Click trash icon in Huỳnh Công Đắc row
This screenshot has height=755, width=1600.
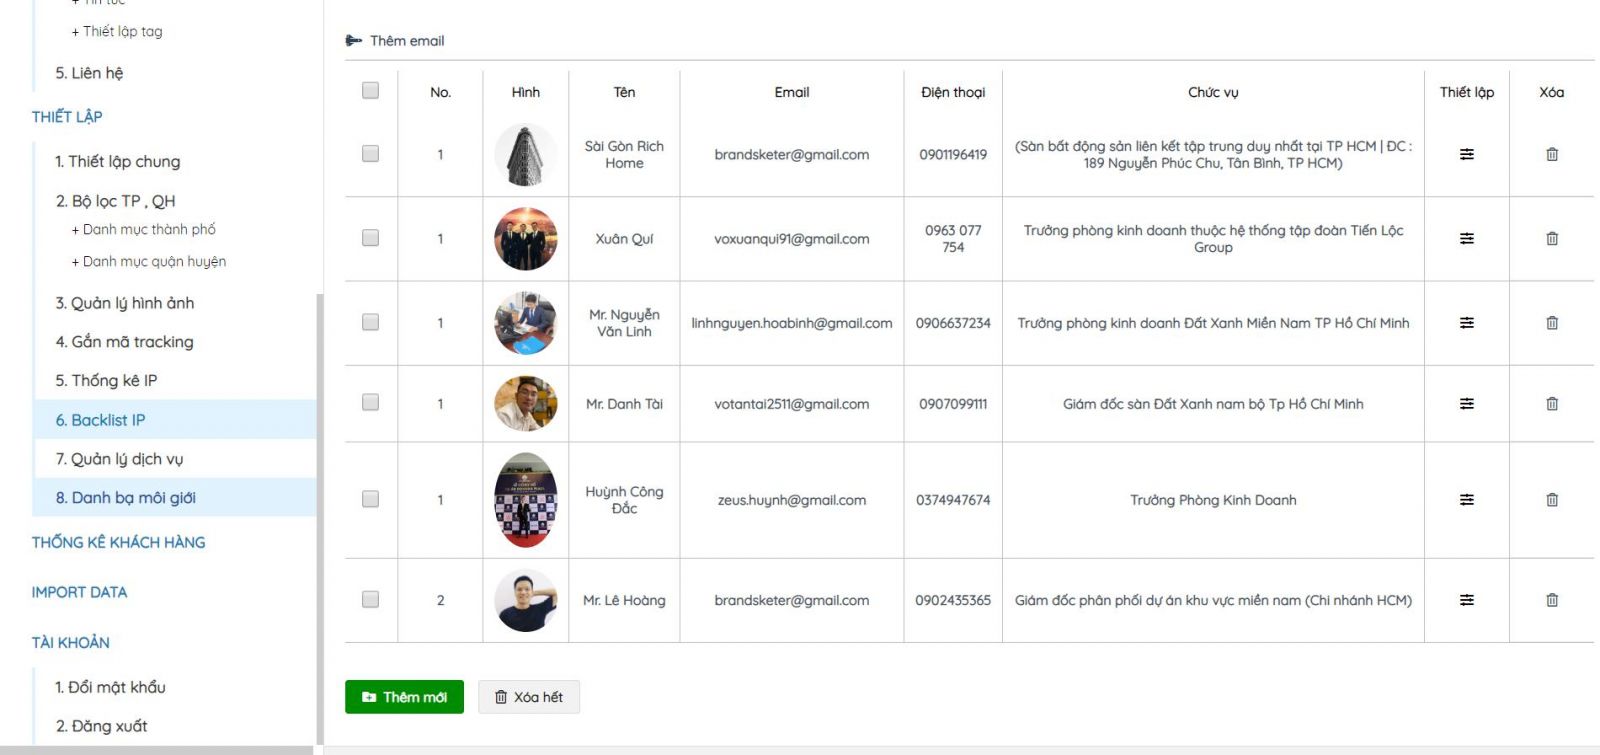pos(1552,499)
